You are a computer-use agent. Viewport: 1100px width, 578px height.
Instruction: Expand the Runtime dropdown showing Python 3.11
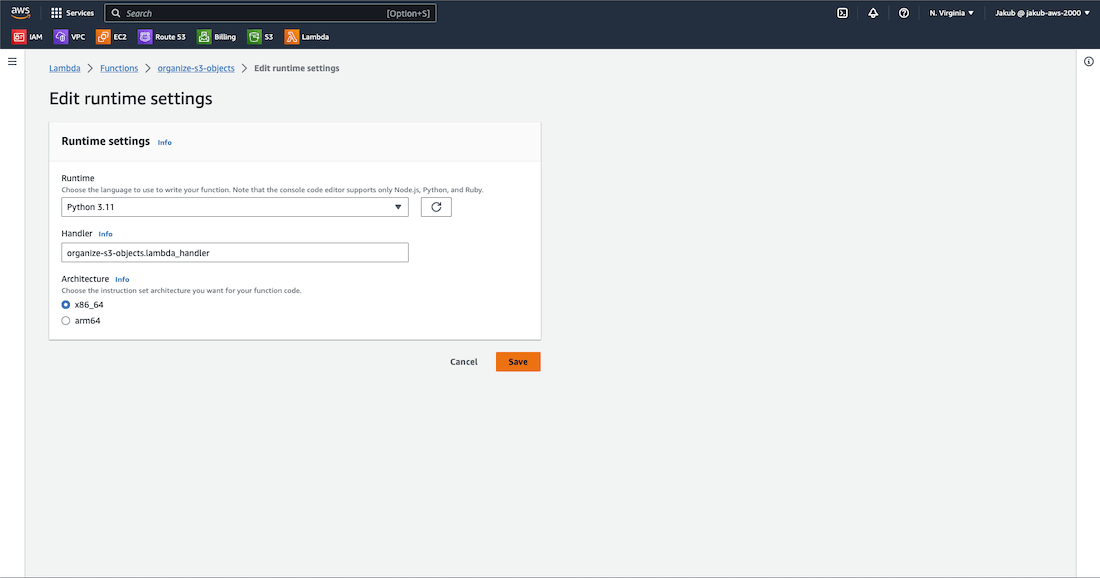coord(234,207)
